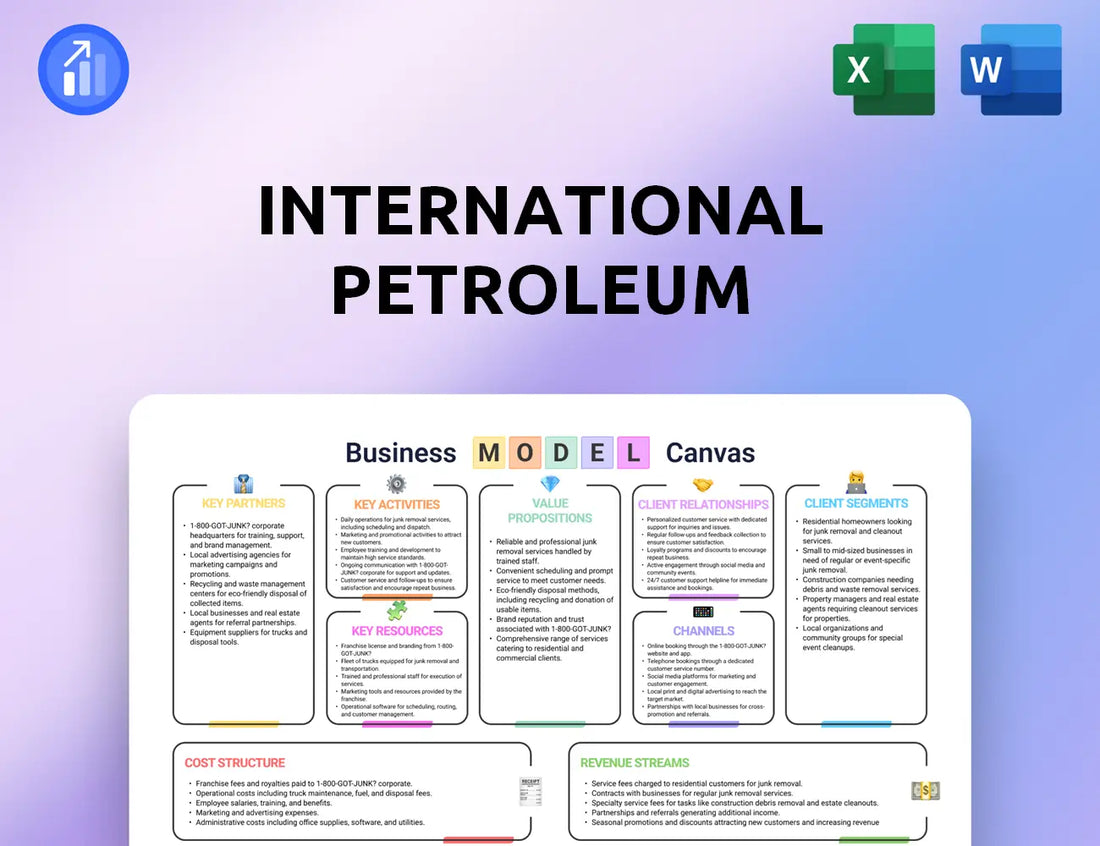
Task: Click the purple E letter tile
Action: [x=597, y=453]
